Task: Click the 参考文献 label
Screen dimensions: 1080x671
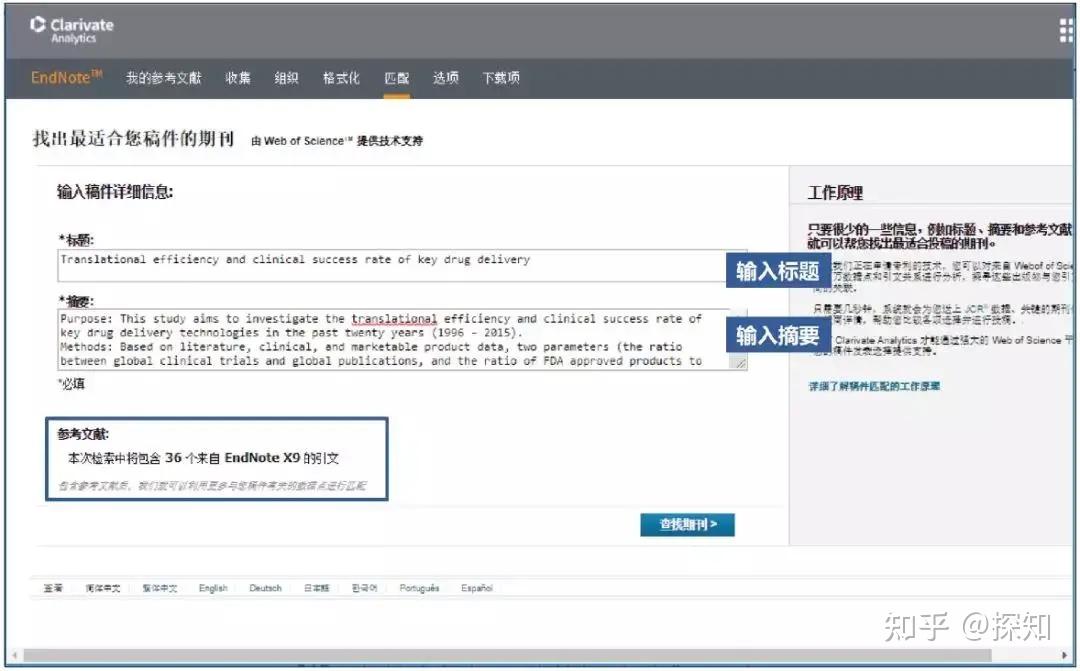Action: click(83, 434)
